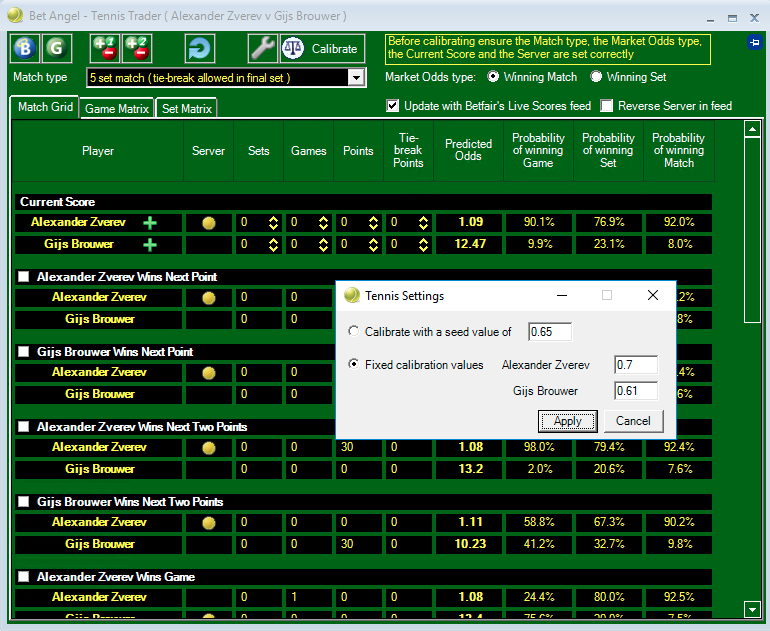Click the Current Score section header

tap(363, 202)
